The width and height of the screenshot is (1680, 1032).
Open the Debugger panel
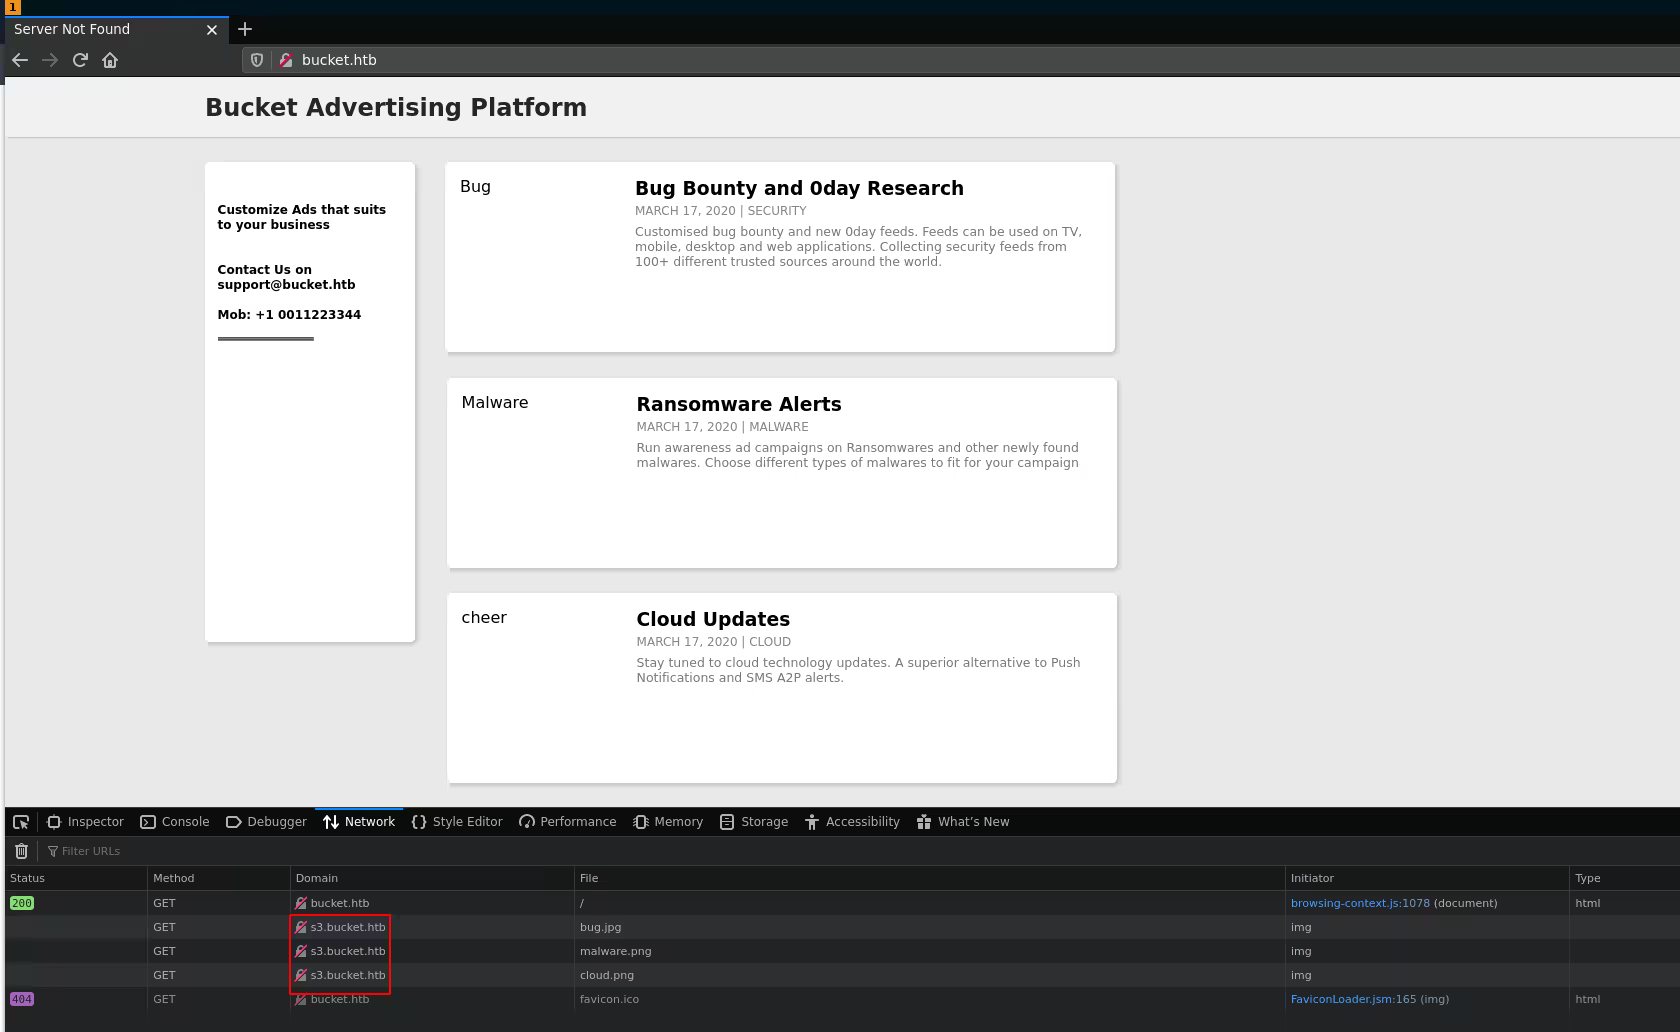point(267,822)
